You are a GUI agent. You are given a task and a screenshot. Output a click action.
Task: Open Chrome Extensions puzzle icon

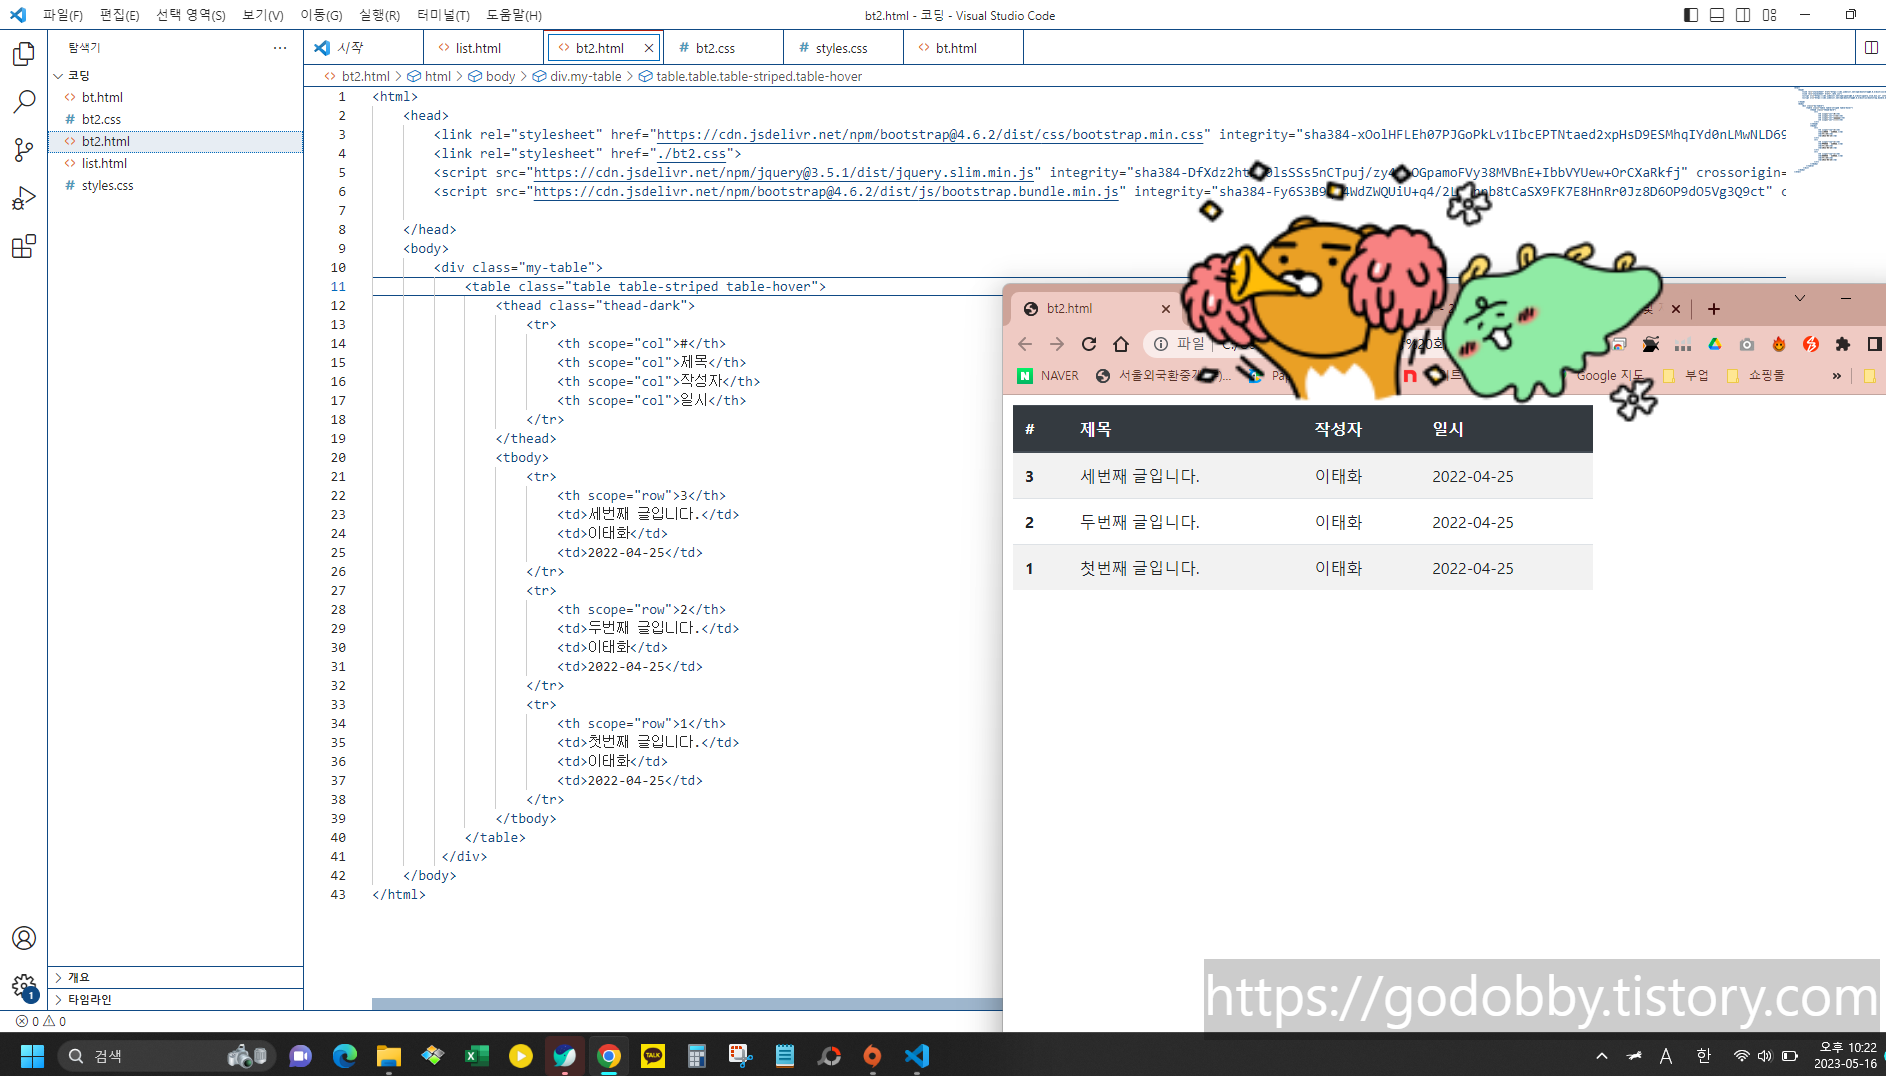1843,344
